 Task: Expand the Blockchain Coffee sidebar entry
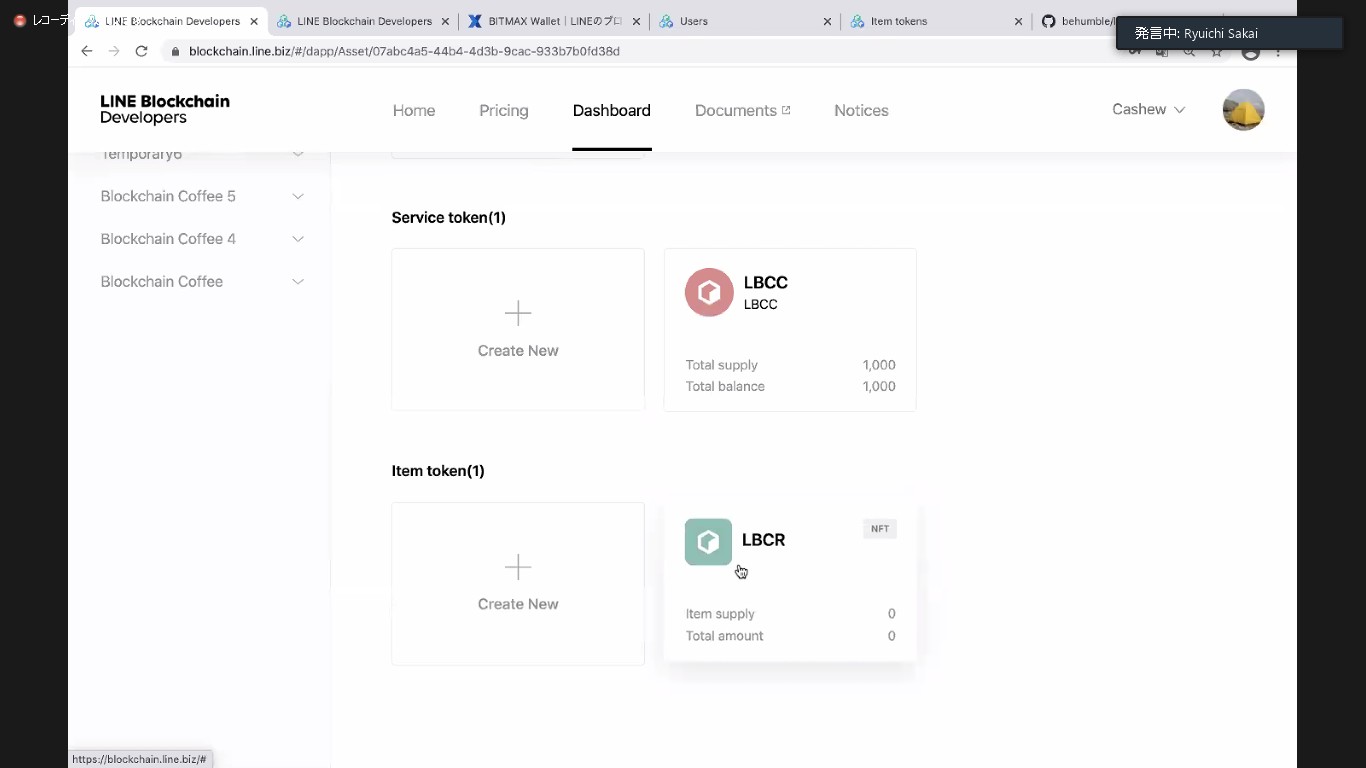pyautogui.click(x=162, y=281)
